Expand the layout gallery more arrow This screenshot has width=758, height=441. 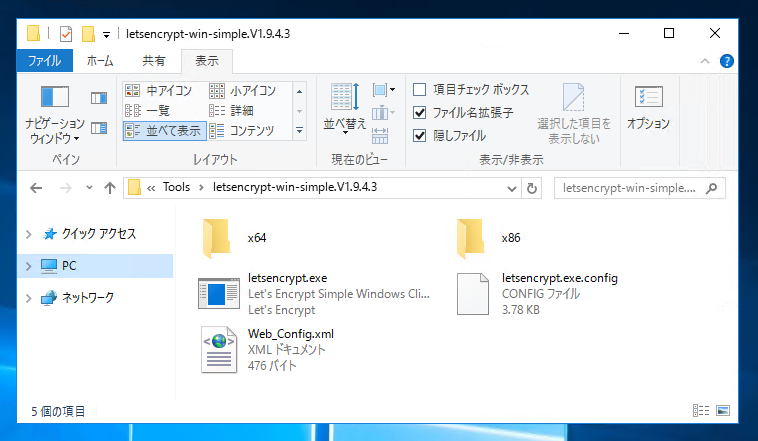(x=300, y=131)
